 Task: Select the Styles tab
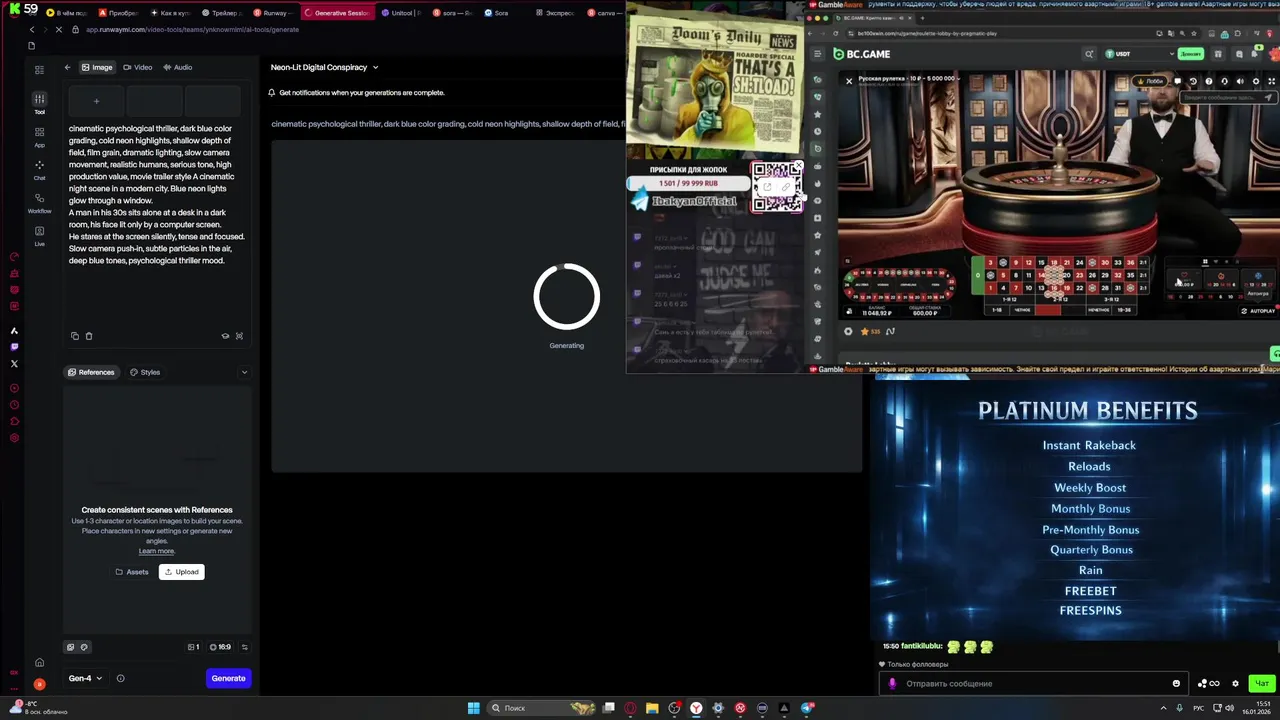click(x=145, y=372)
